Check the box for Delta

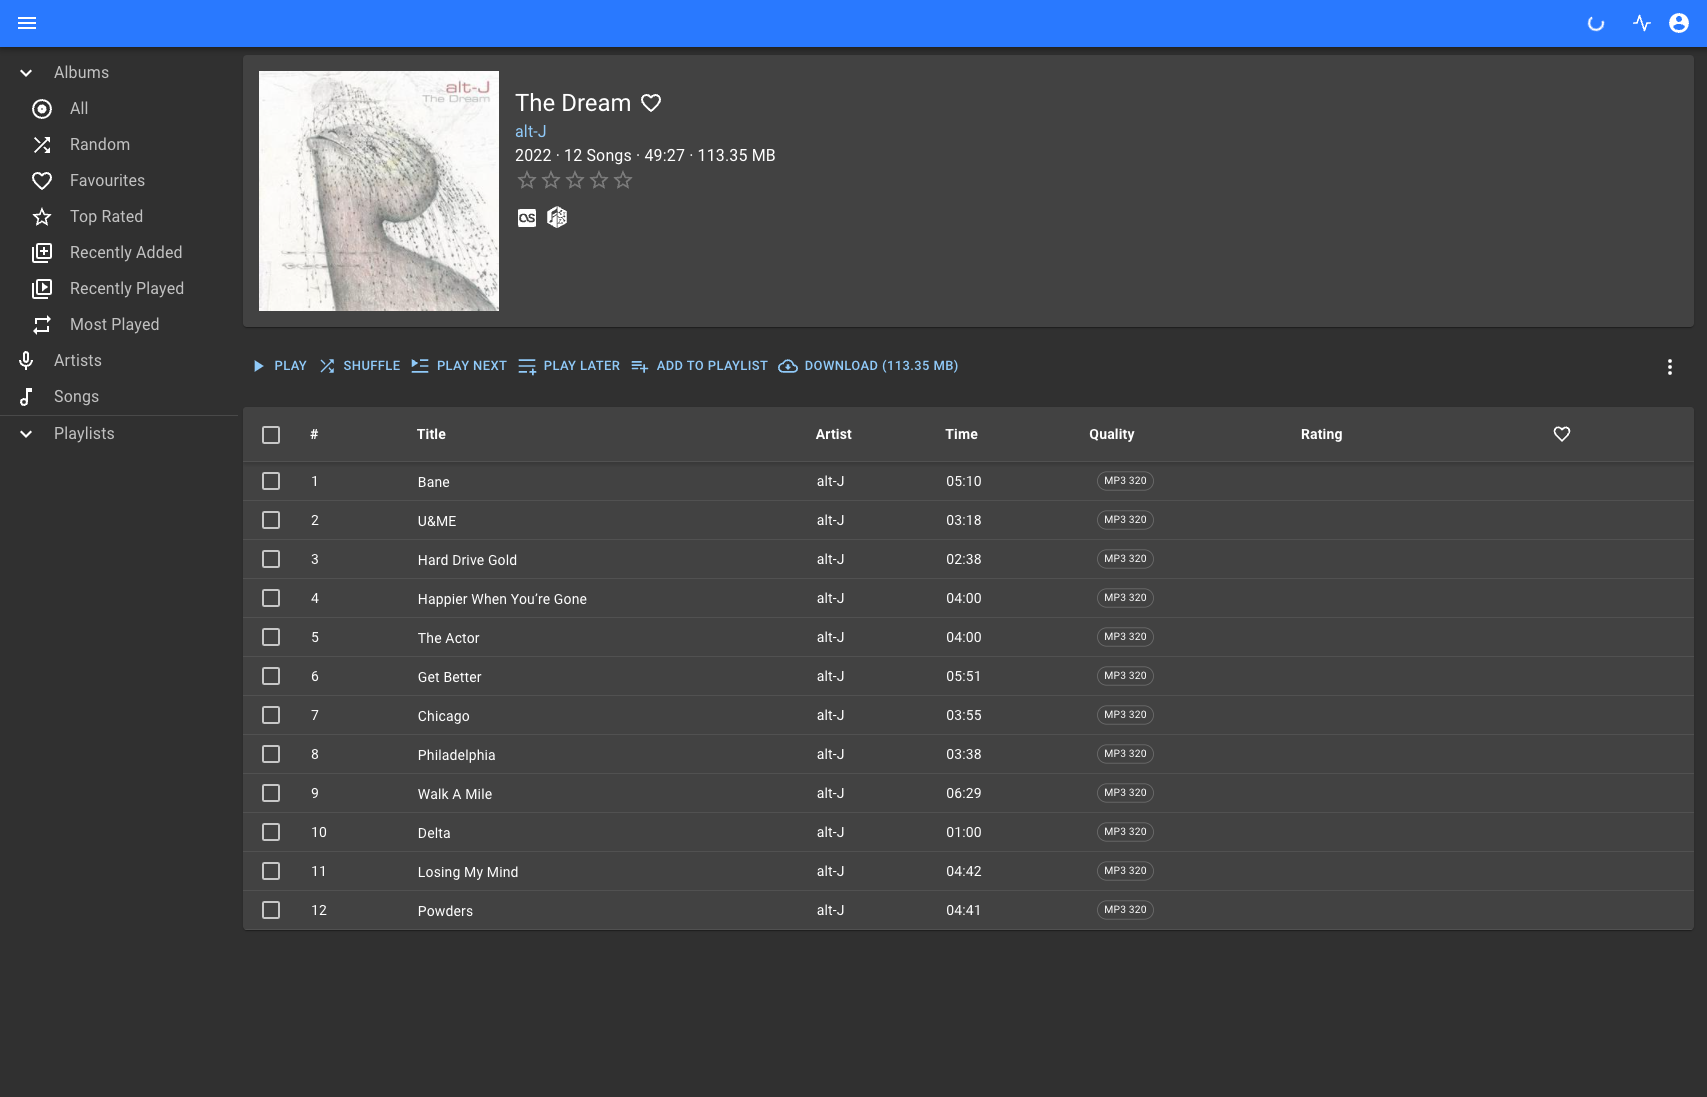tap(271, 832)
